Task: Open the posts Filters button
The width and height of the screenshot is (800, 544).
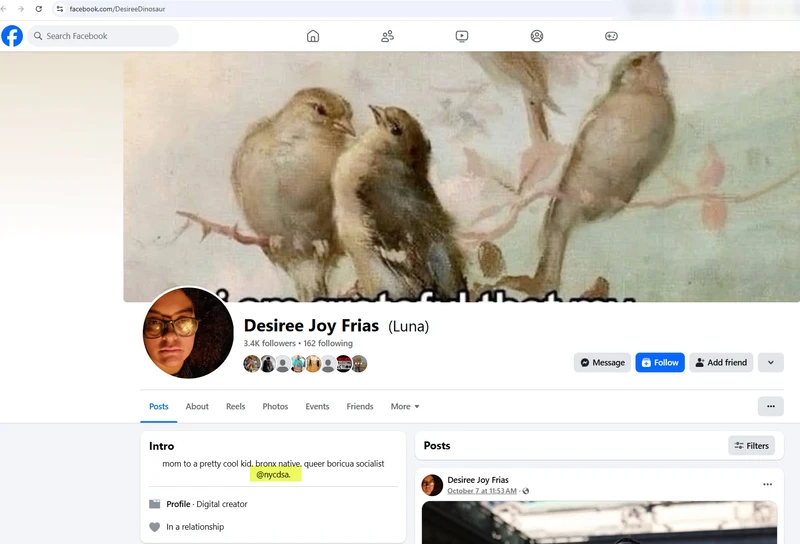Action: pyautogui.click(x=751, y=446)
